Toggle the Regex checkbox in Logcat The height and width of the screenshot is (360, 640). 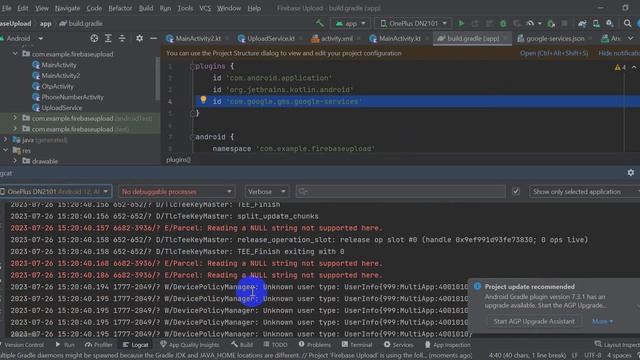[516, 191]
